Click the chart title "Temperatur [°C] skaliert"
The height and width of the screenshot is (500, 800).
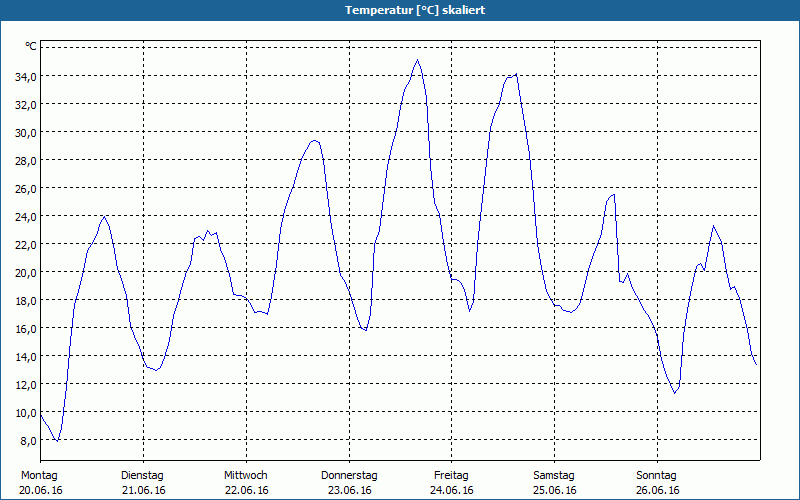(x=415, y=10)
